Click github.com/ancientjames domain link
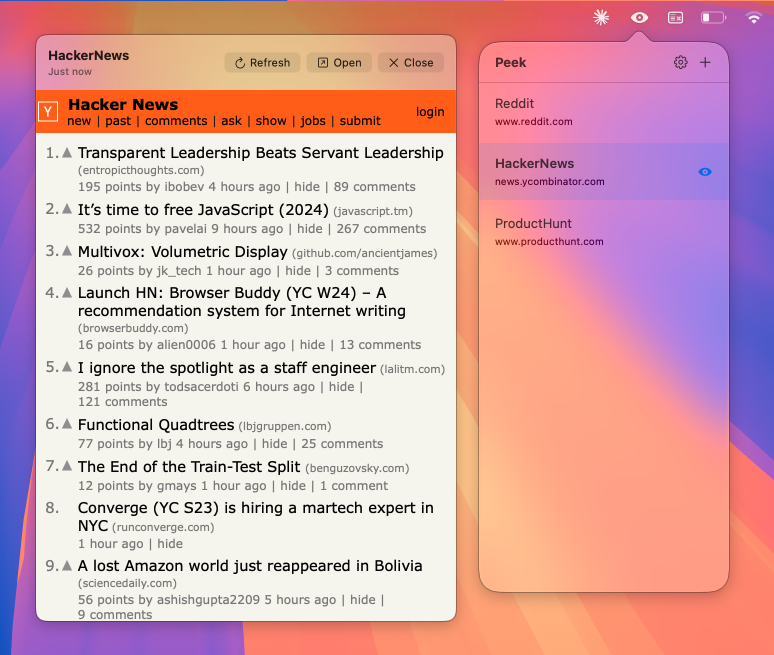 point(365,253)
